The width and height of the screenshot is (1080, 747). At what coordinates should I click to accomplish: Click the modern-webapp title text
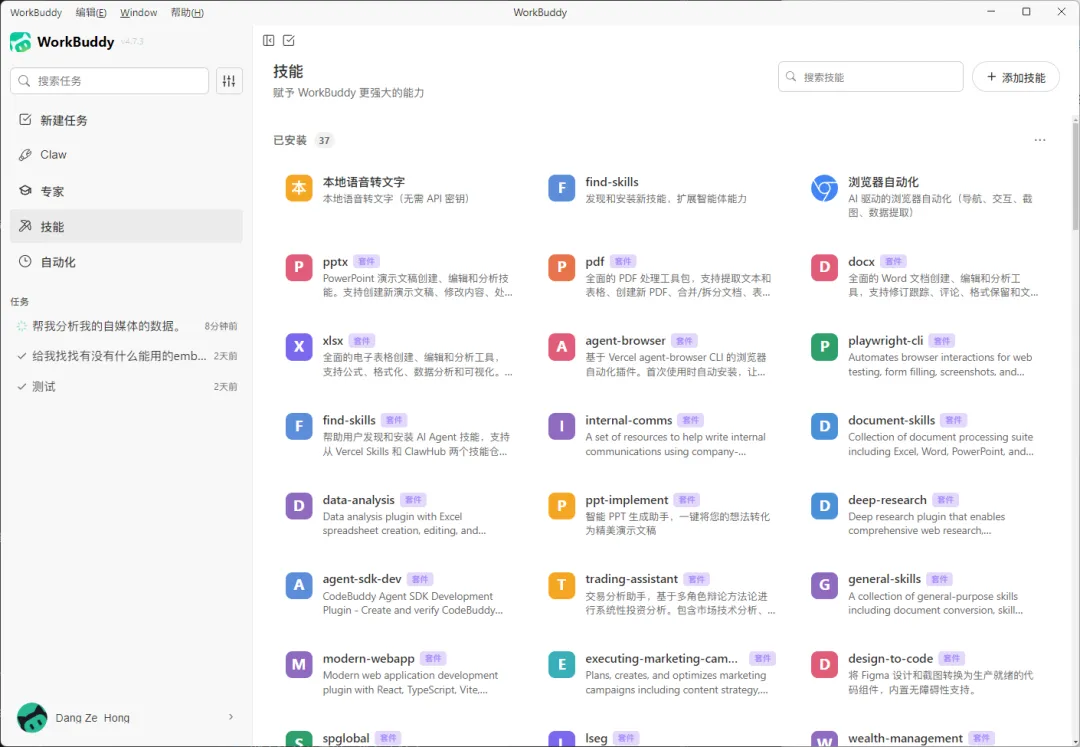[368, 659]
